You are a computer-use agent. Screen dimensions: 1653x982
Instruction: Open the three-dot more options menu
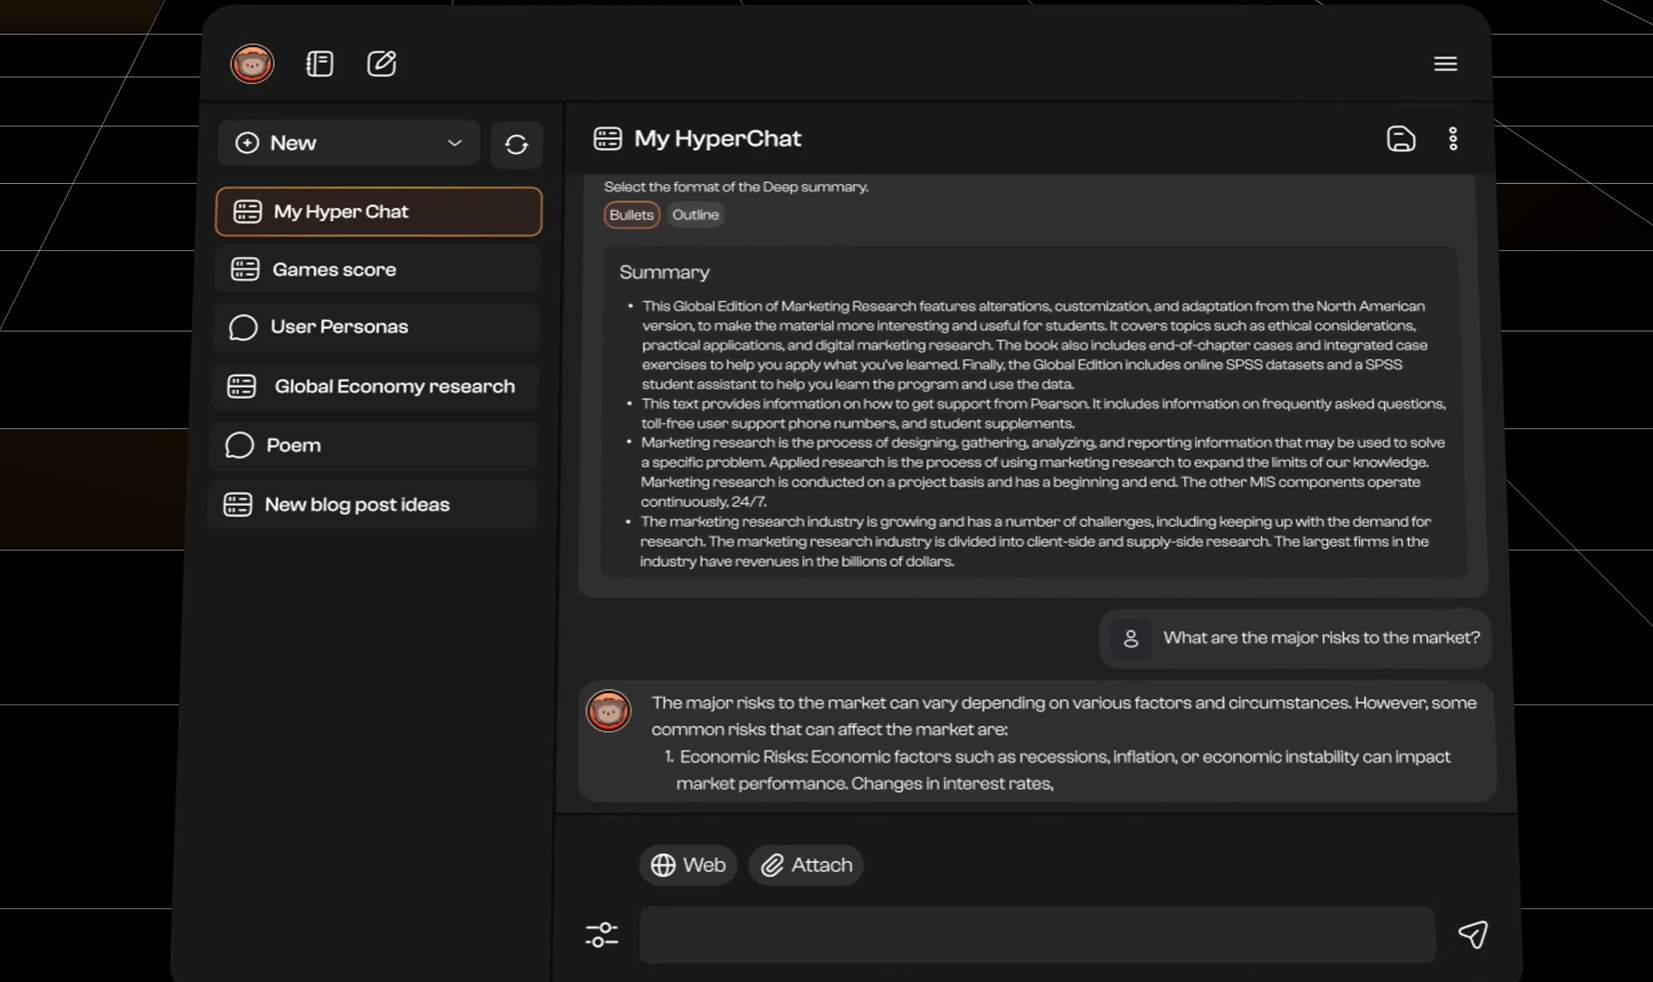coord(1453,139)
